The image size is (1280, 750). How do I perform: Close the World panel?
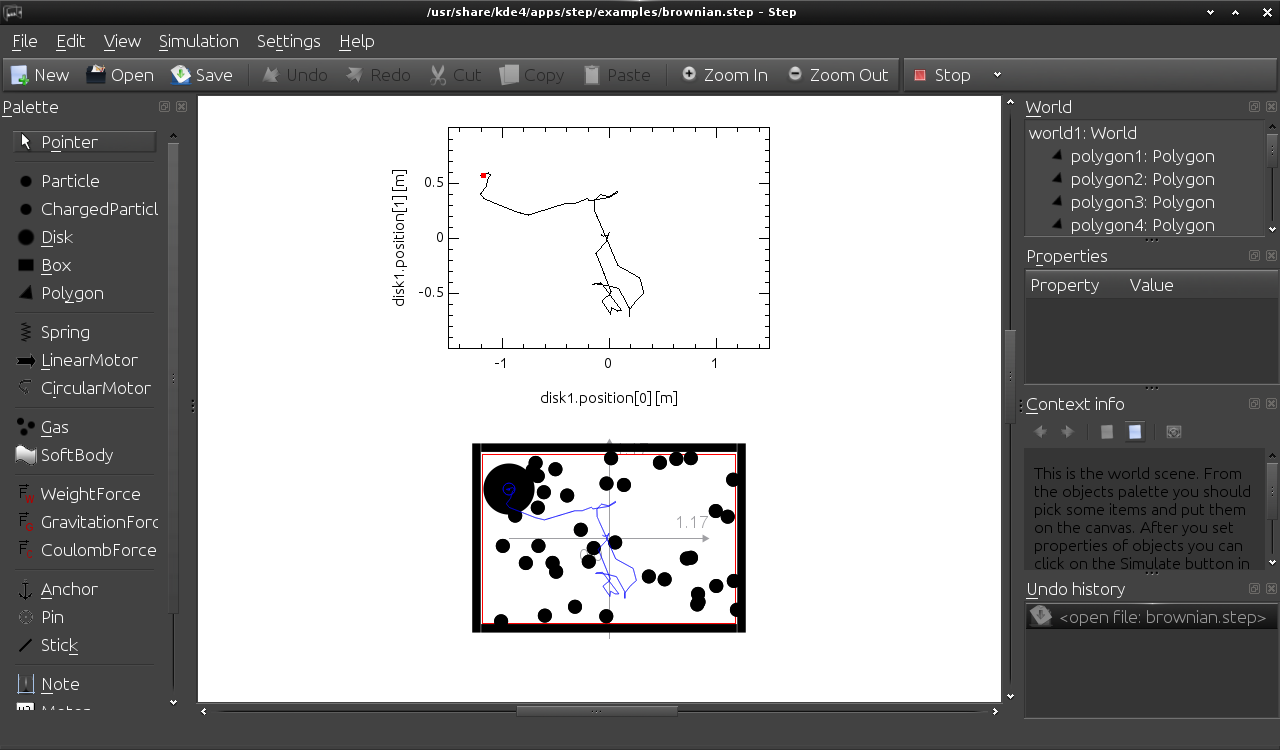point(1271,107)
